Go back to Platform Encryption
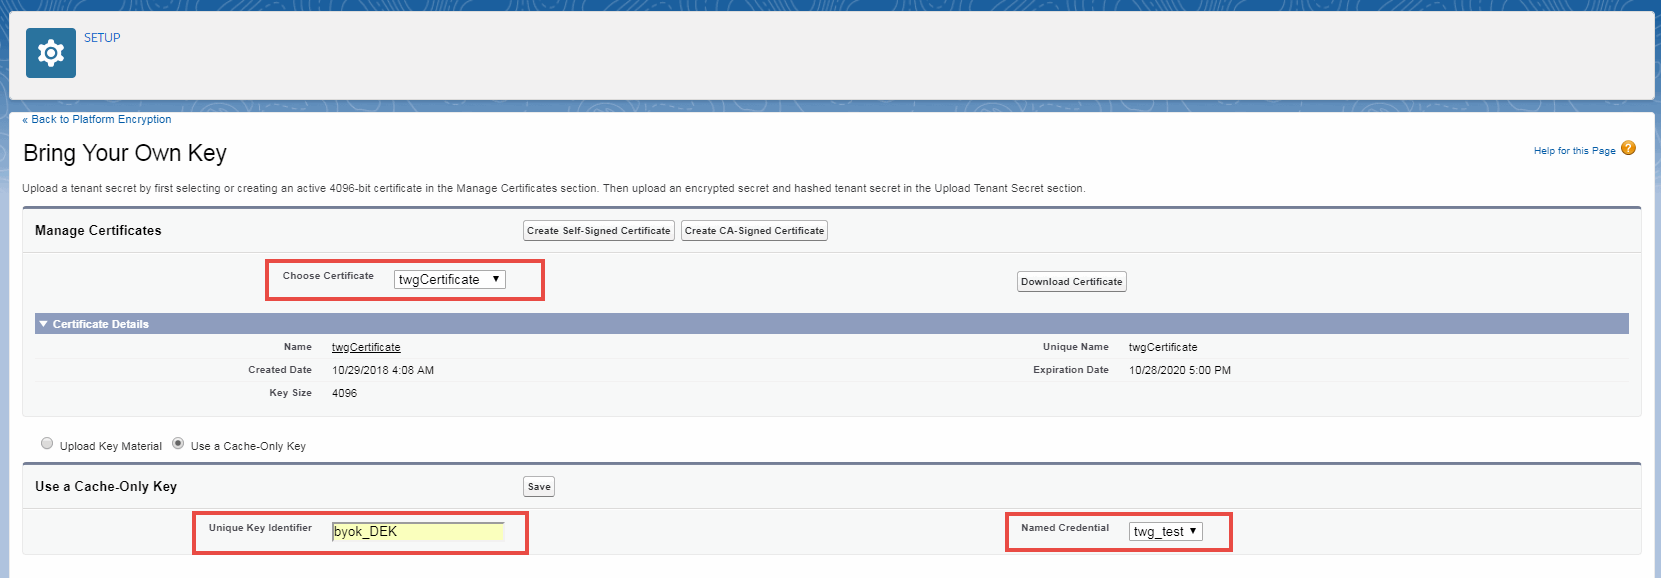 [x=97, y=119]
